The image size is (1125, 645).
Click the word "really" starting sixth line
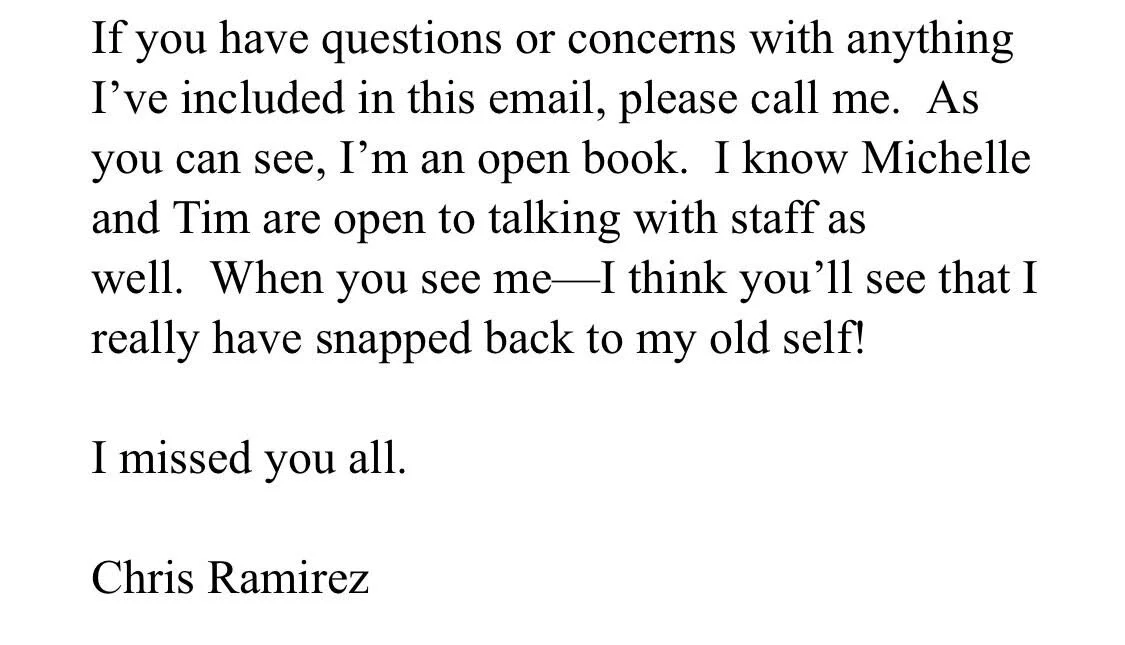click(x=145, y=339)
